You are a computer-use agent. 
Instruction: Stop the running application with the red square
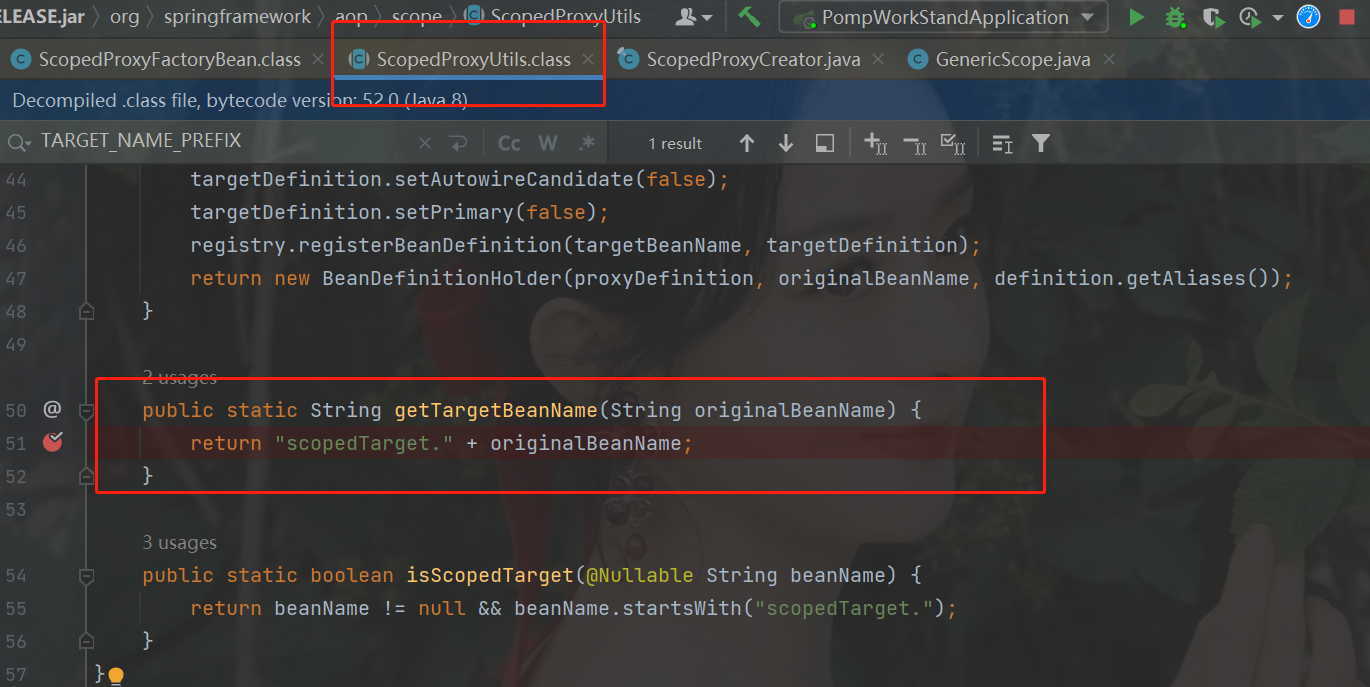(x=1346, y=17)
